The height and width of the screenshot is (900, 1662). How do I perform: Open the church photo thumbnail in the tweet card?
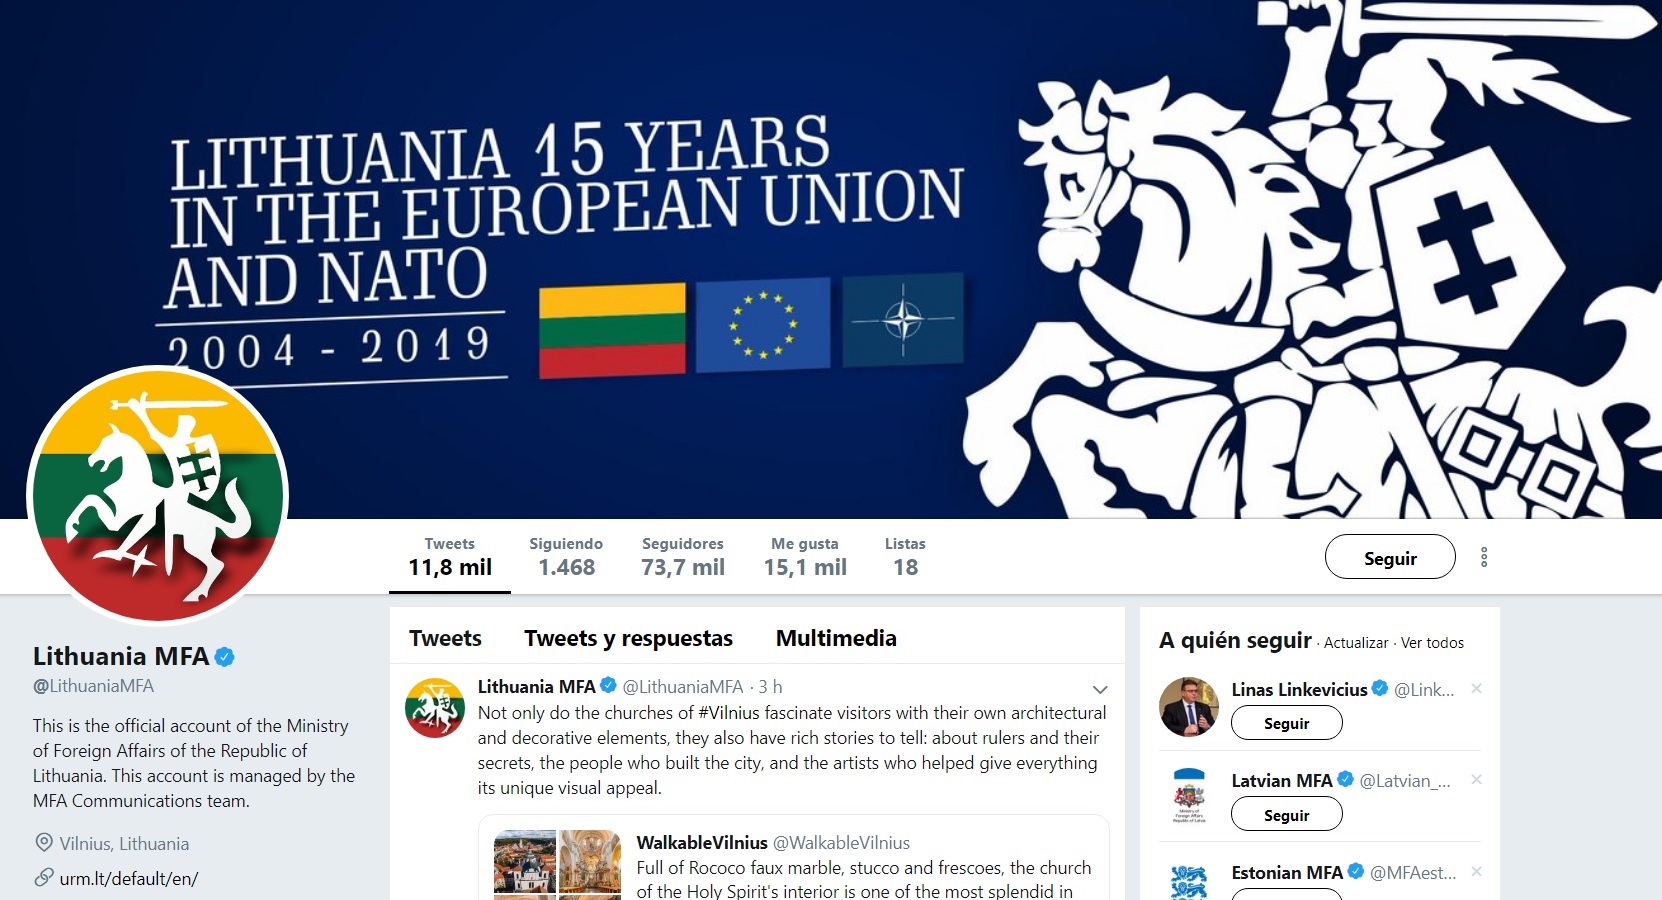tap(590, 860)
